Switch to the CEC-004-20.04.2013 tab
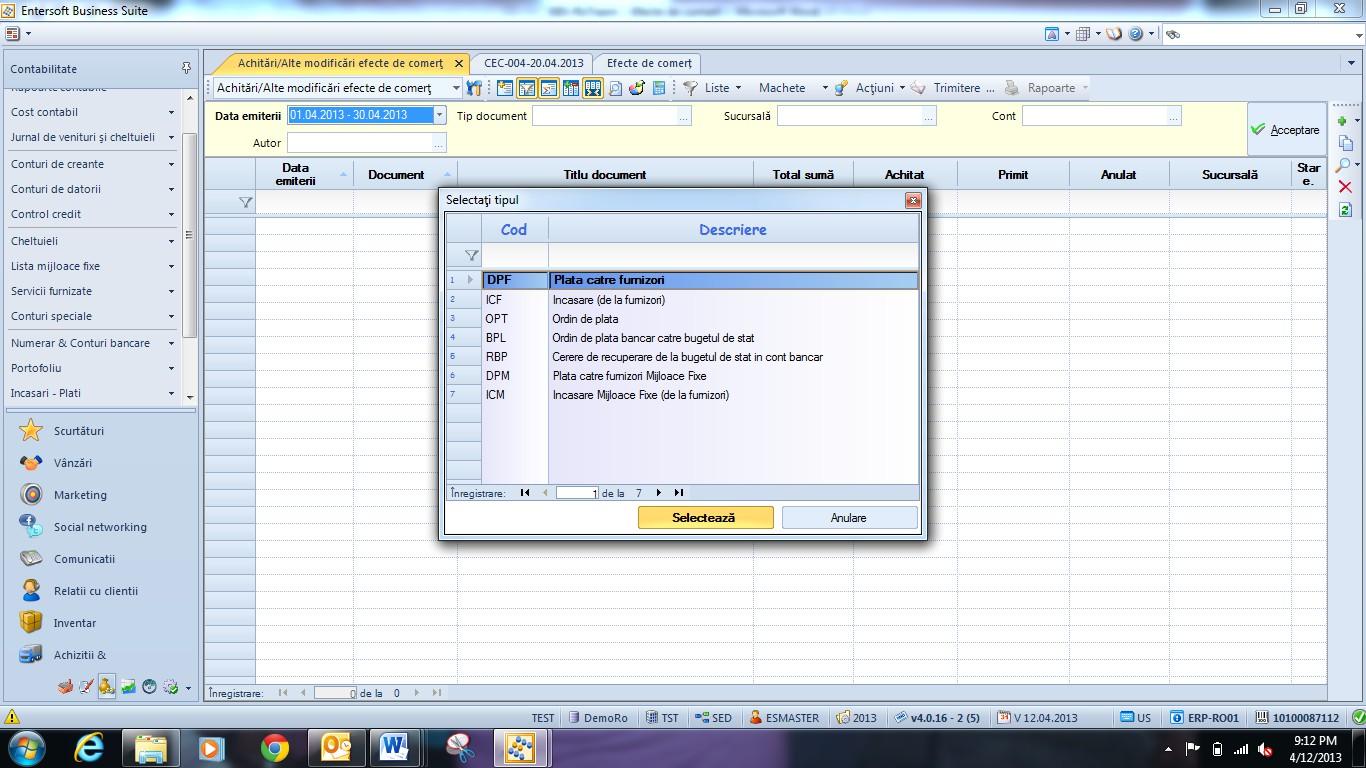 pyautogui.click(x=533, y=63)
